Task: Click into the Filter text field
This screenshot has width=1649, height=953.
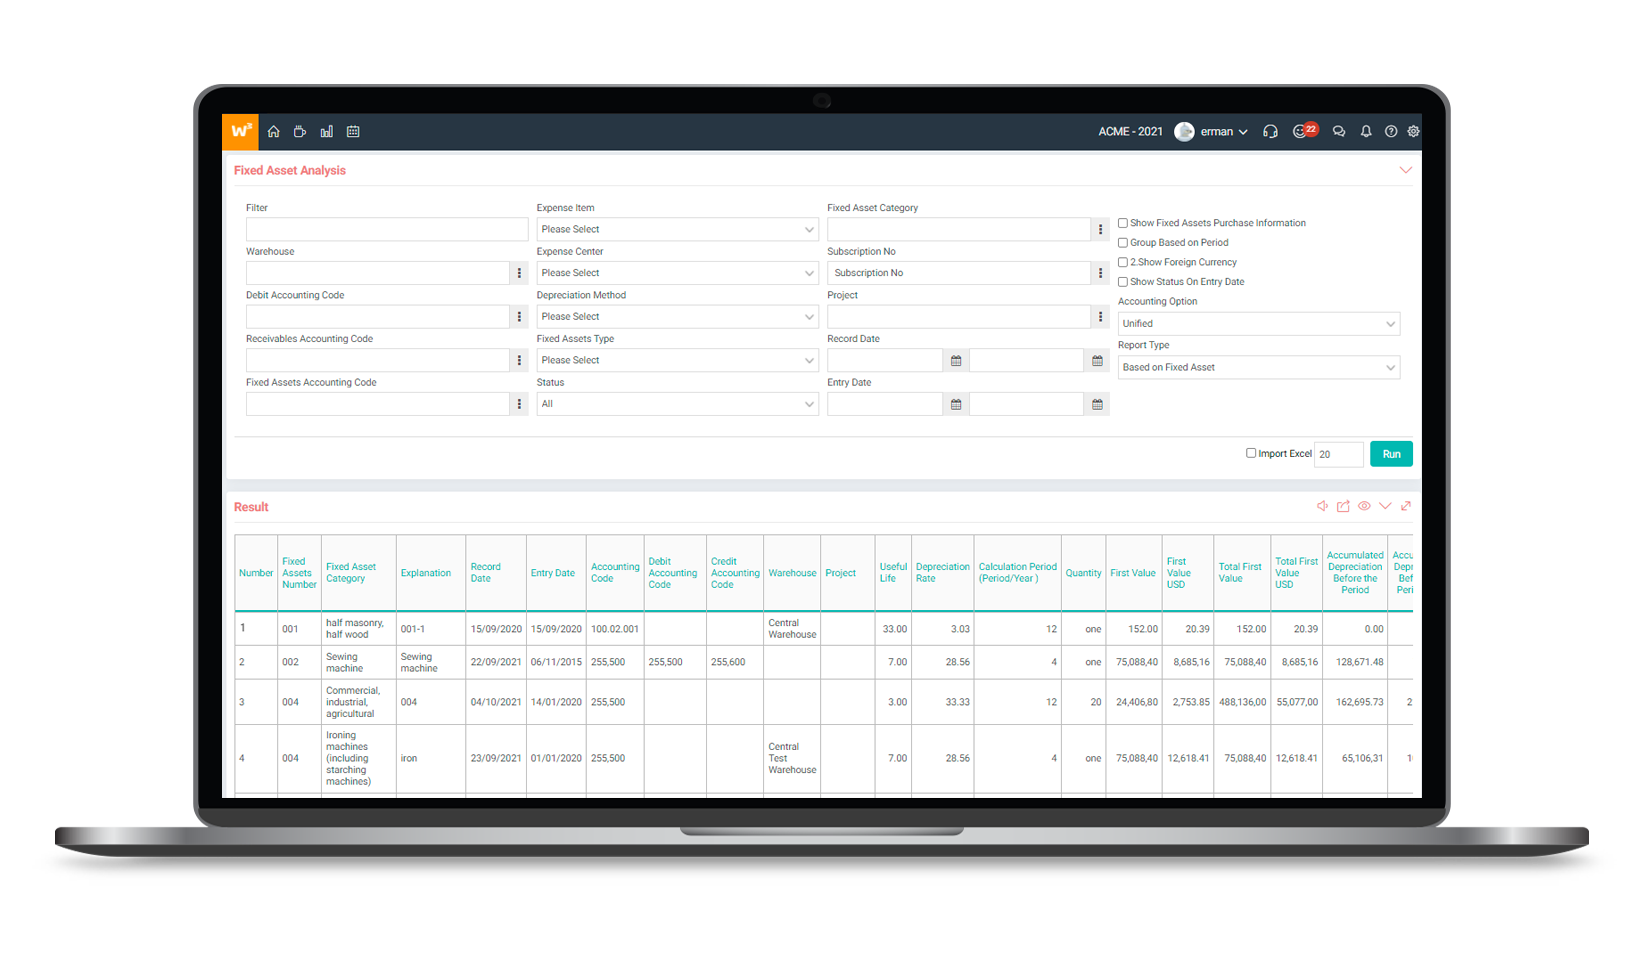Action: (386, 230)
